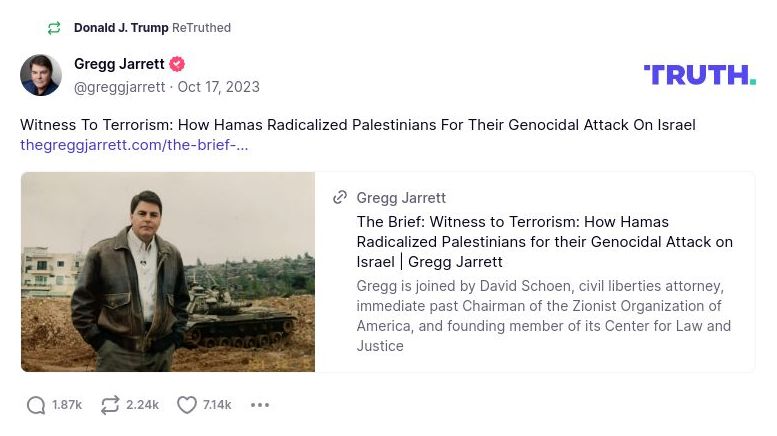Image resolution: width=777 pixels, height=436 pixels.
Task: Click the Oct 17, 2023 timestamp
Action: (219, 87)
